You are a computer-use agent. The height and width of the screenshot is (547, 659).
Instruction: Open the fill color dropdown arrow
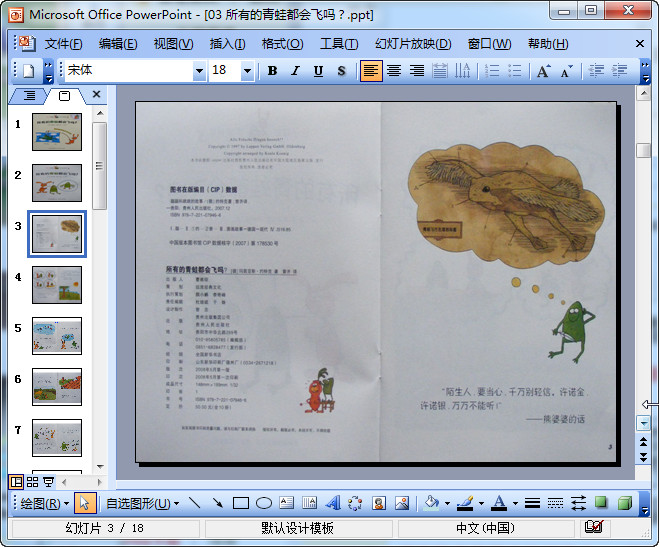[x=447, y=503]
